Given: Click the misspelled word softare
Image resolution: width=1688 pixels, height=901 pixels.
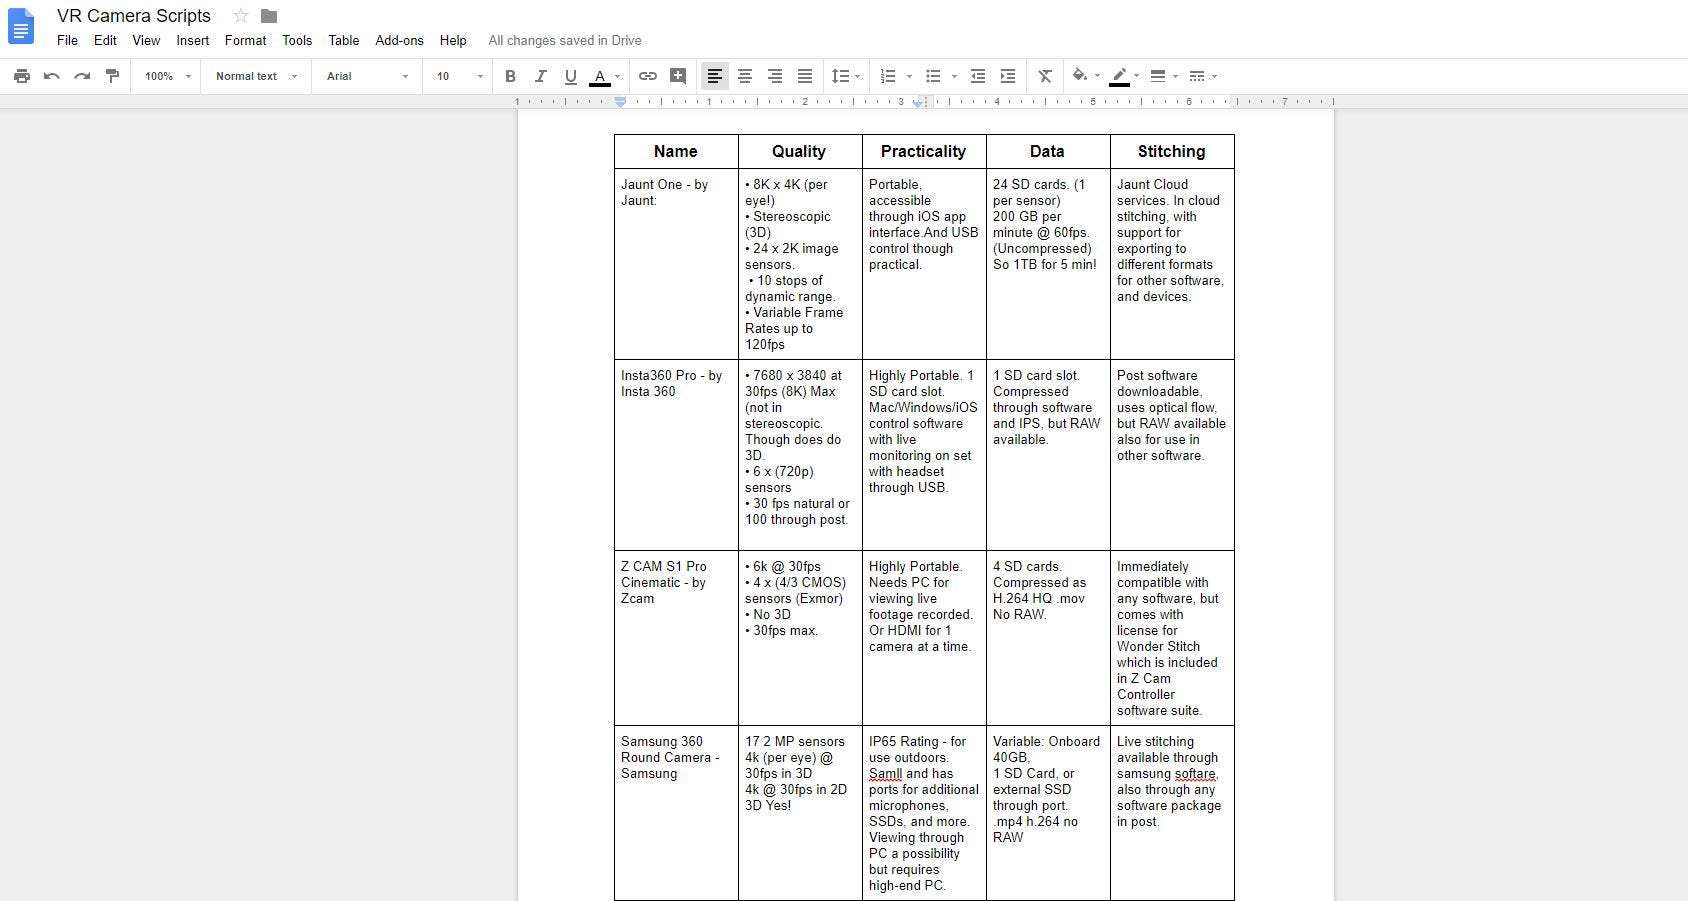Looking at the screenshot, I should click(1196, 774).
